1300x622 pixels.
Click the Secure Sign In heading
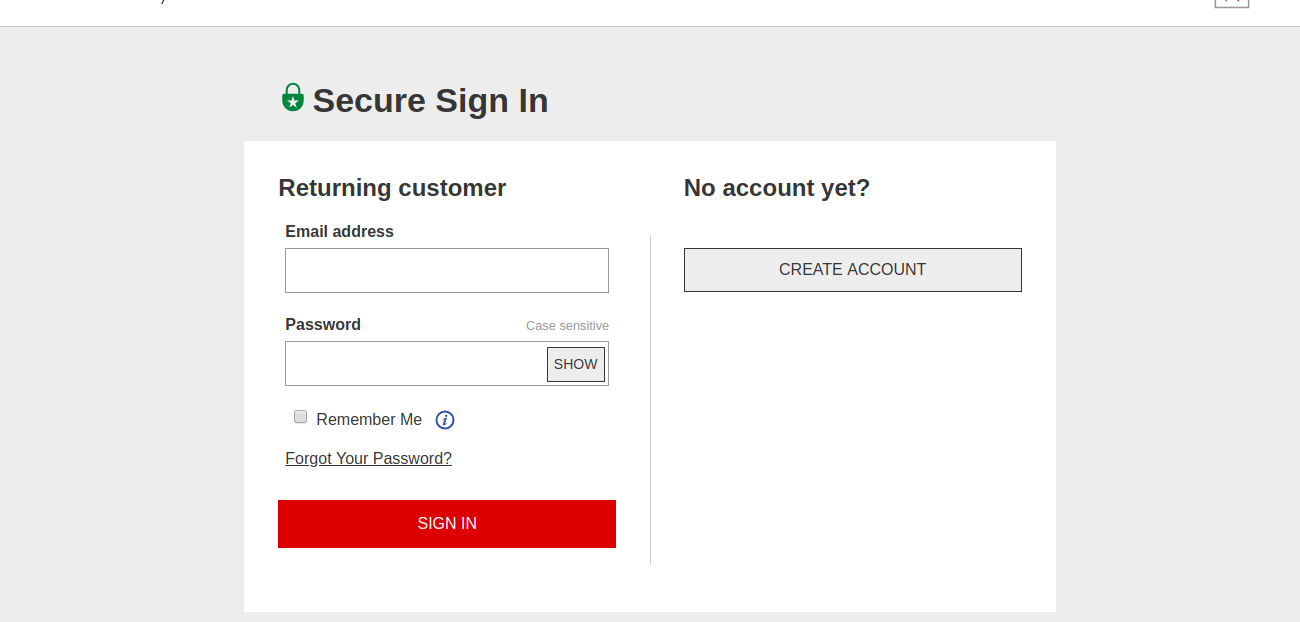click(x=430, y=101)
